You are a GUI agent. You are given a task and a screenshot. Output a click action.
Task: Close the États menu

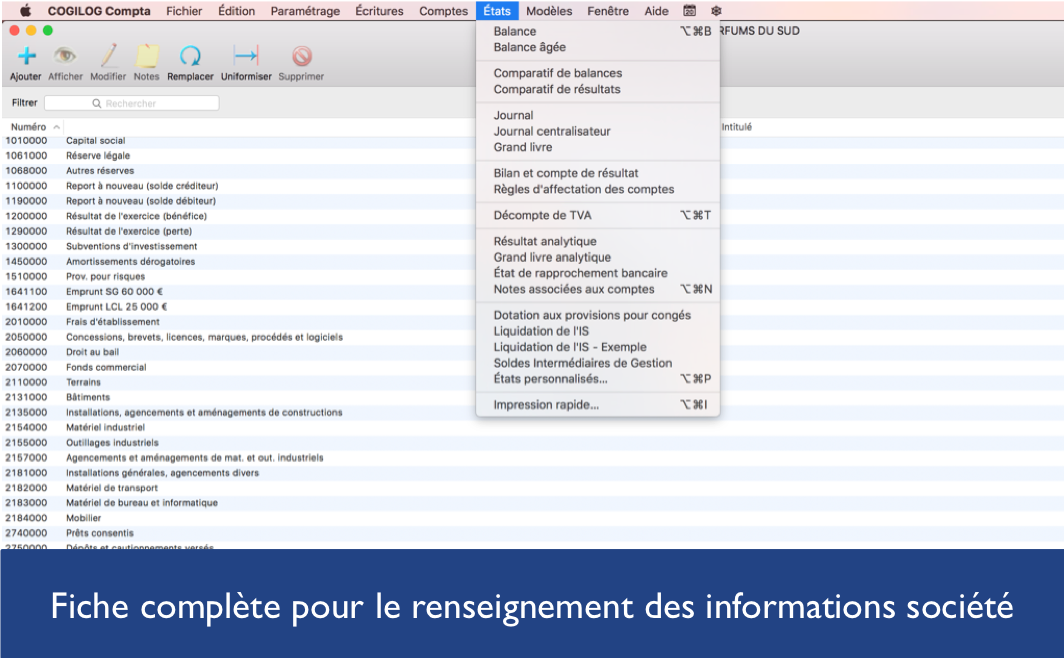click(x=497, y=11)
